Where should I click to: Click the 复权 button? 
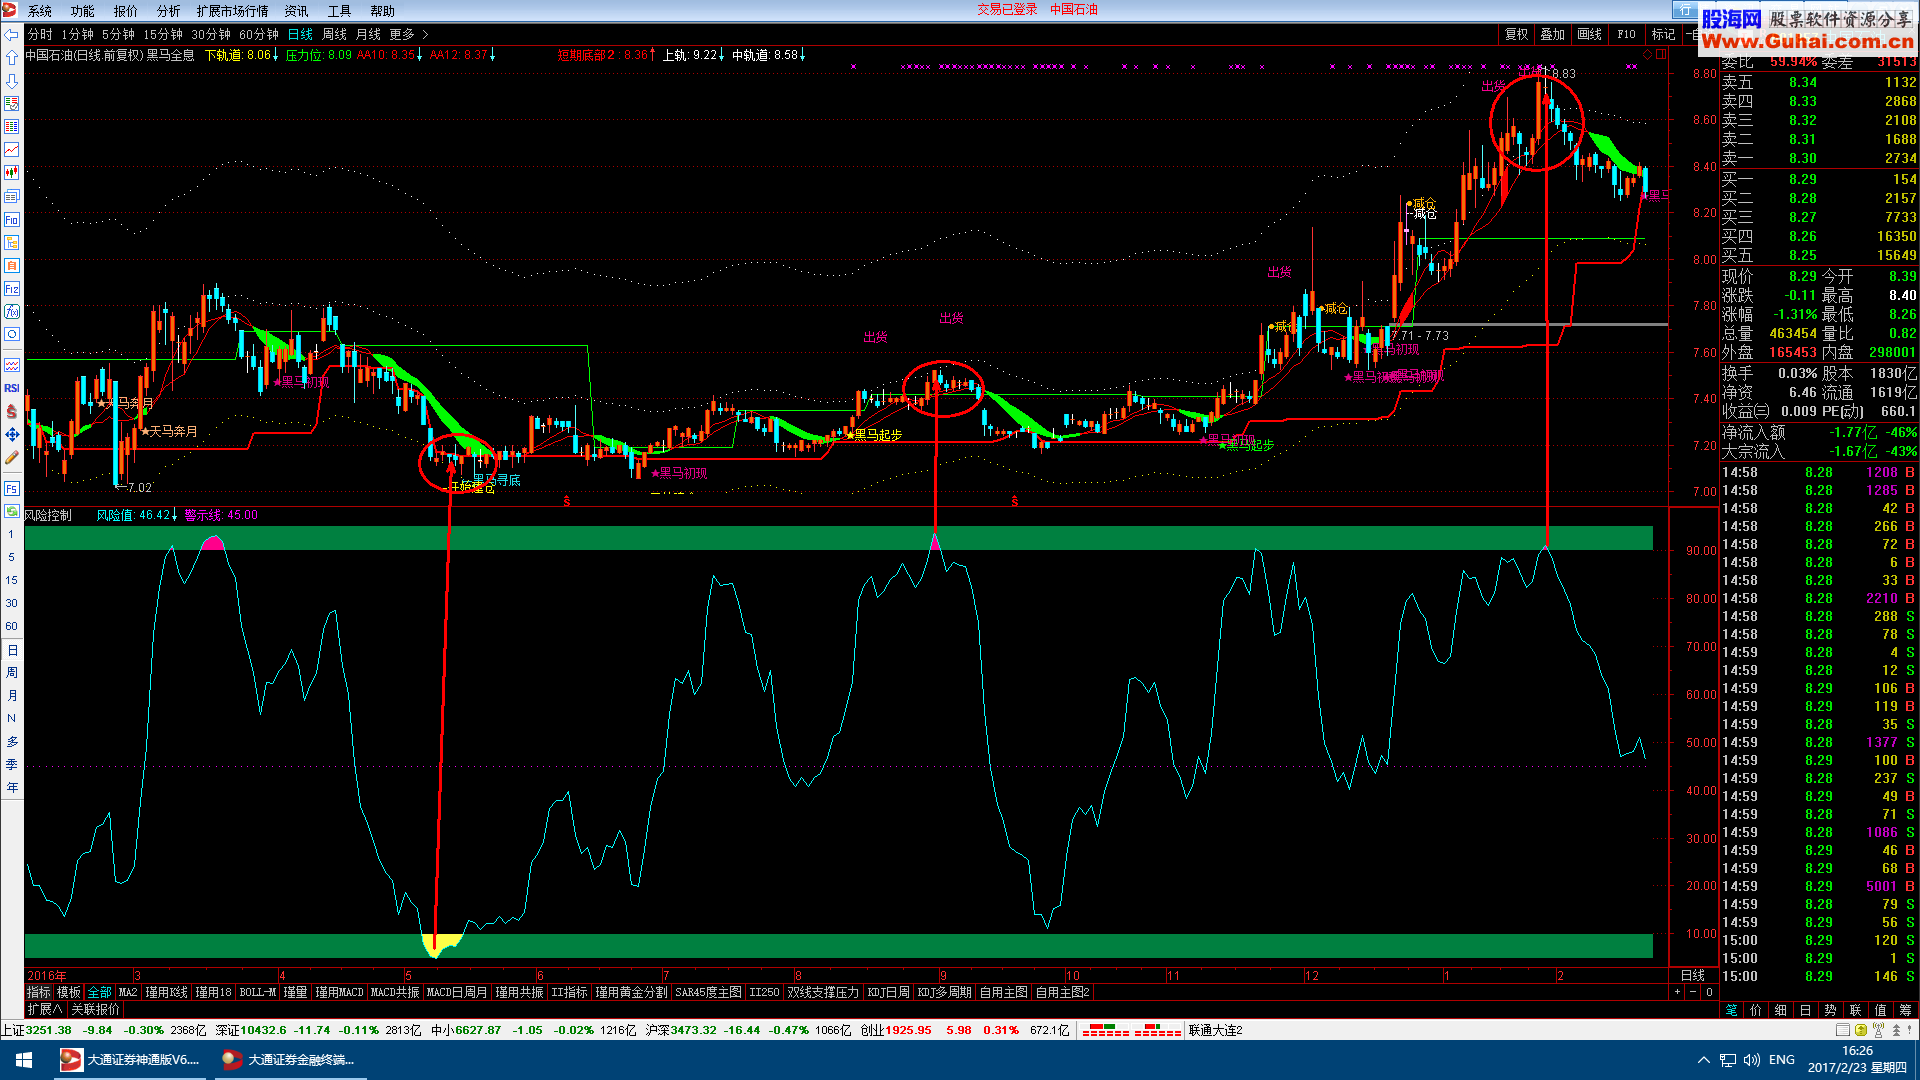click(x=1517, y=34)
